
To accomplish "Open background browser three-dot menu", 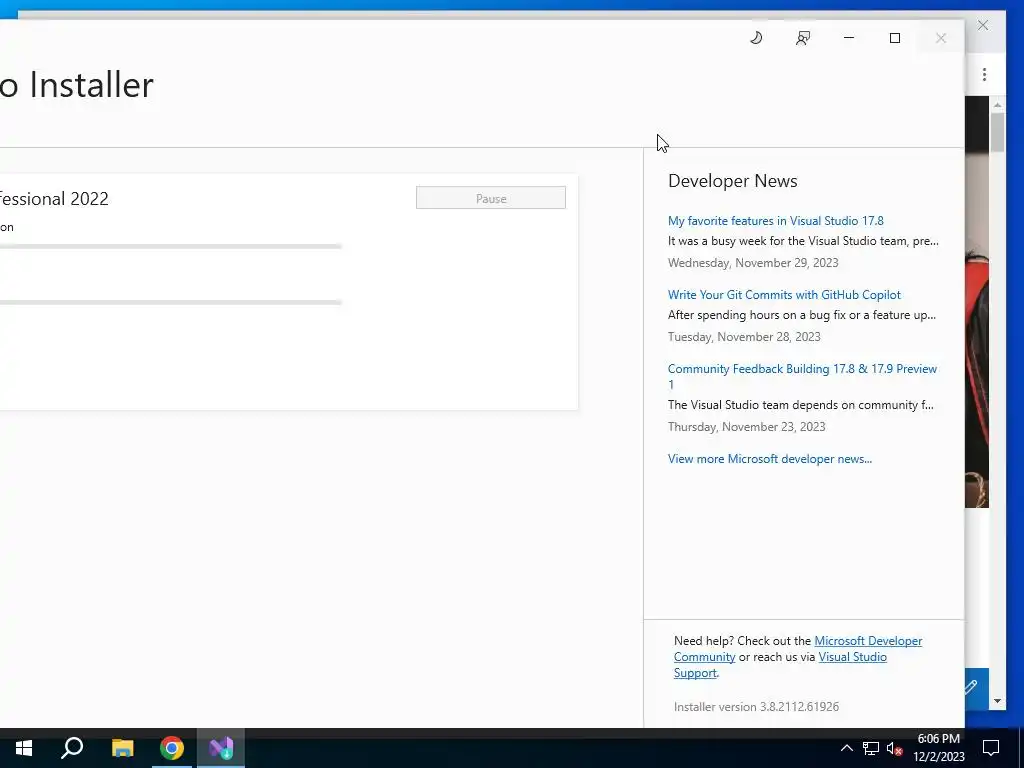I will coord(984,74).
